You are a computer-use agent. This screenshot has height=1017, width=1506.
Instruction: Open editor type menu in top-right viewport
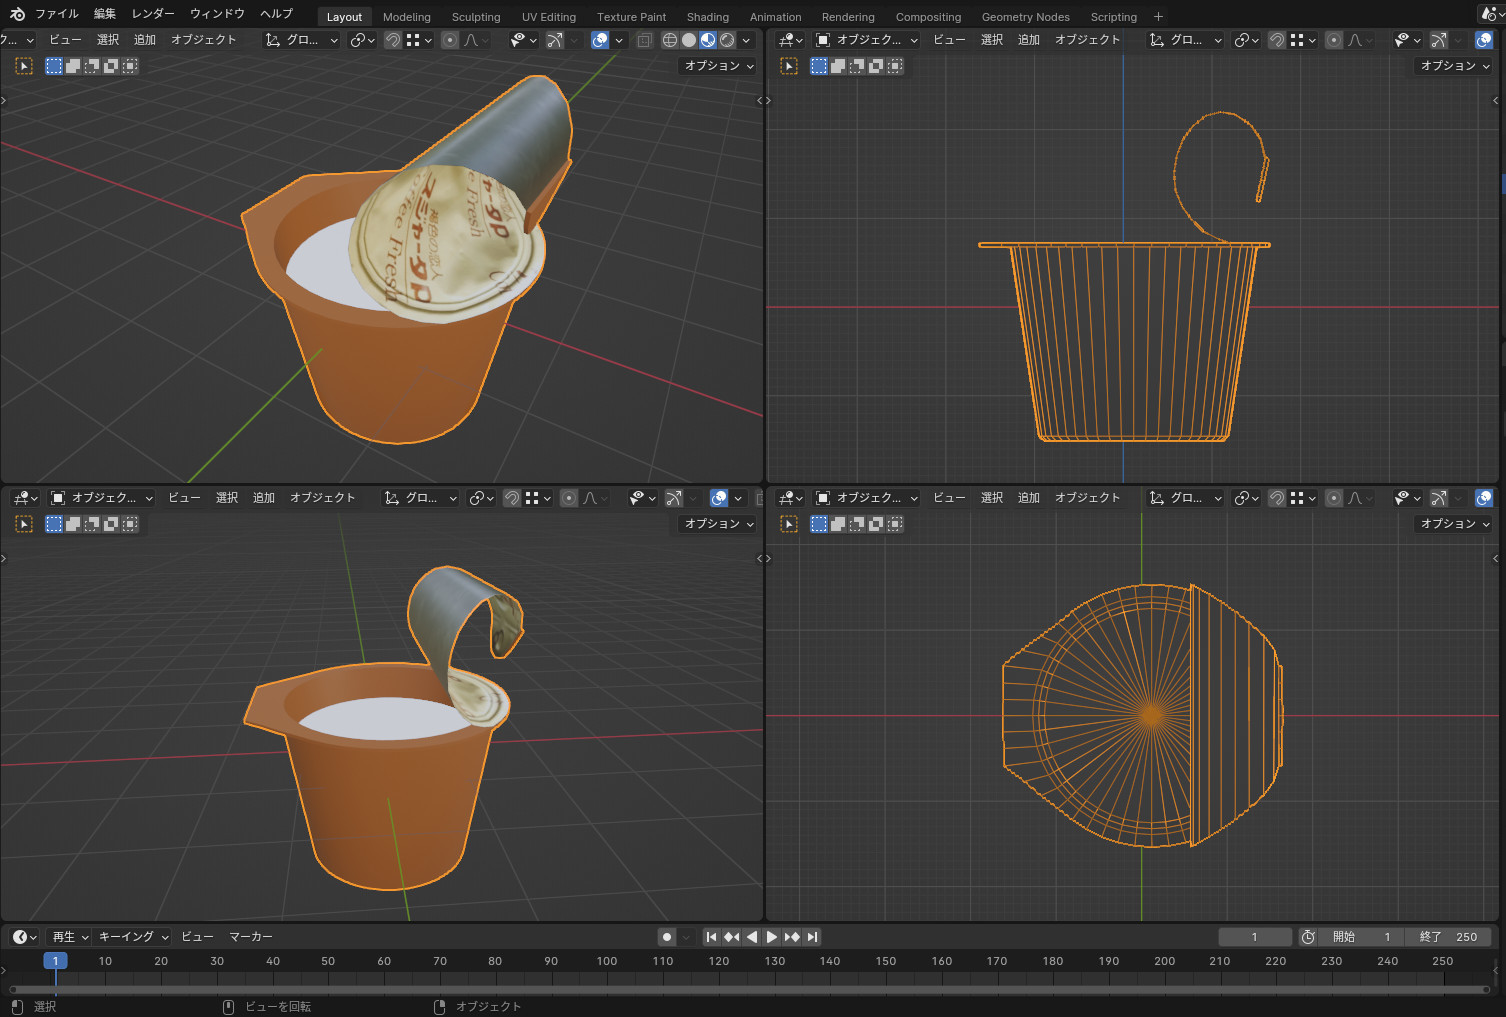[x=790, y=40]
